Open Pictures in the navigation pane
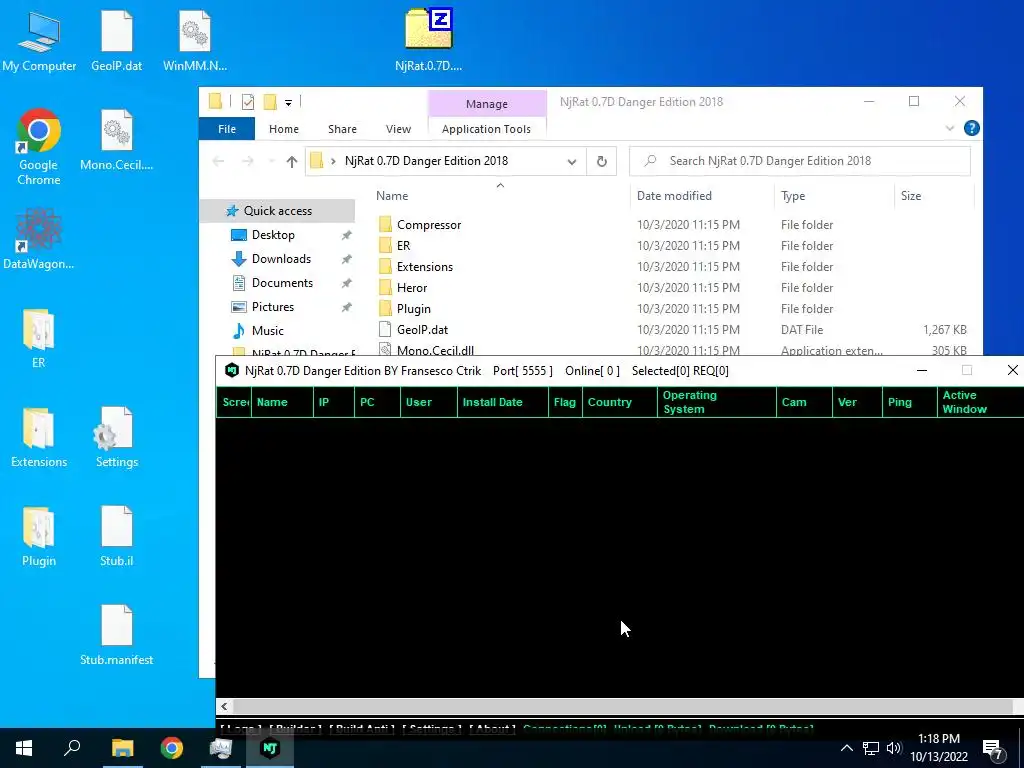 (273, 306)
